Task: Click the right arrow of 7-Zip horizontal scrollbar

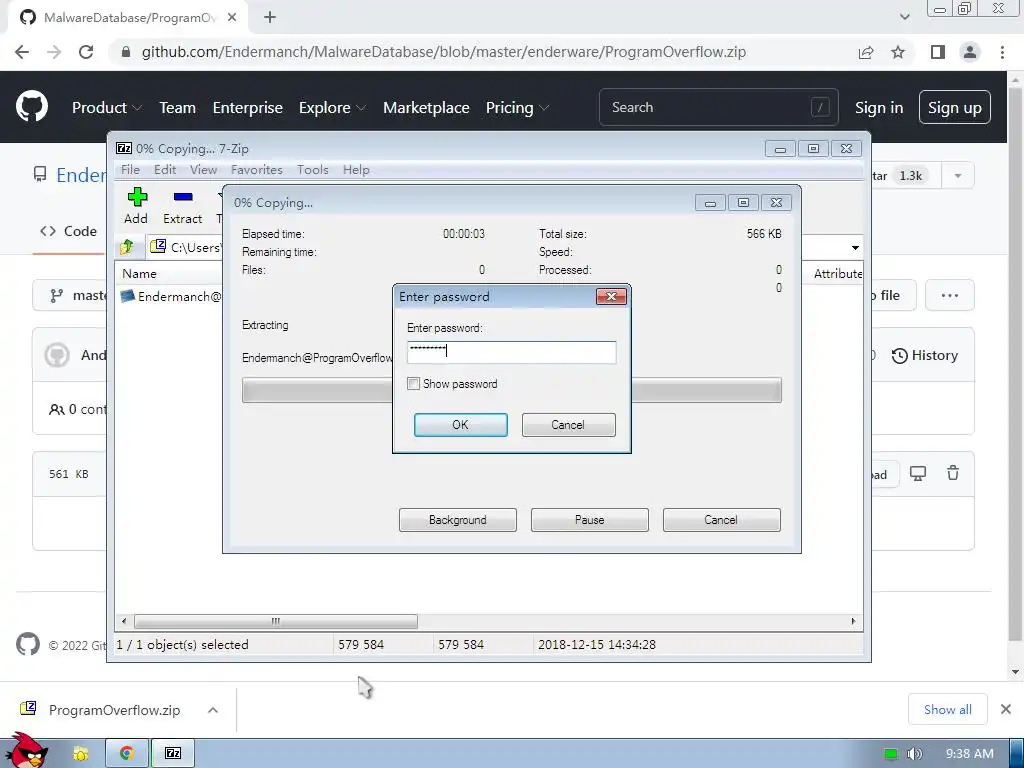Action: click(853, 621)
